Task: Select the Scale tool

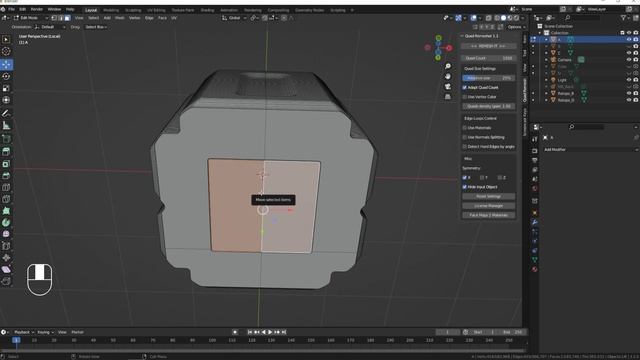Action: pos(6,88)
